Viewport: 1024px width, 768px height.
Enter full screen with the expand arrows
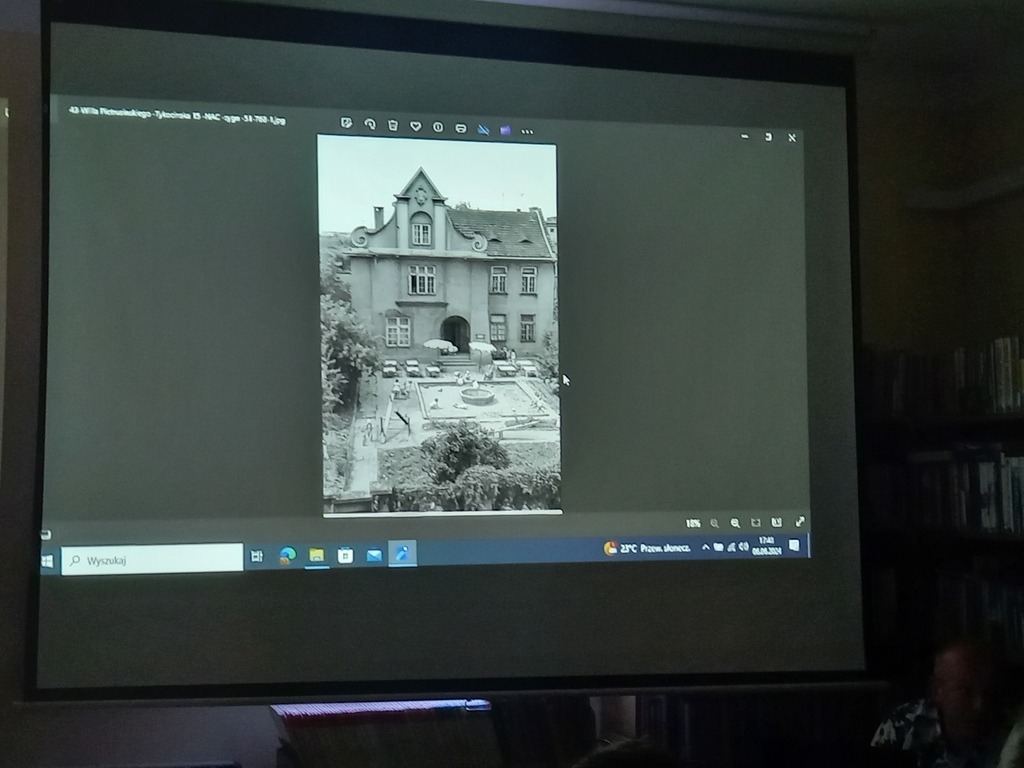pyautogui.click(x=800, y=521)
